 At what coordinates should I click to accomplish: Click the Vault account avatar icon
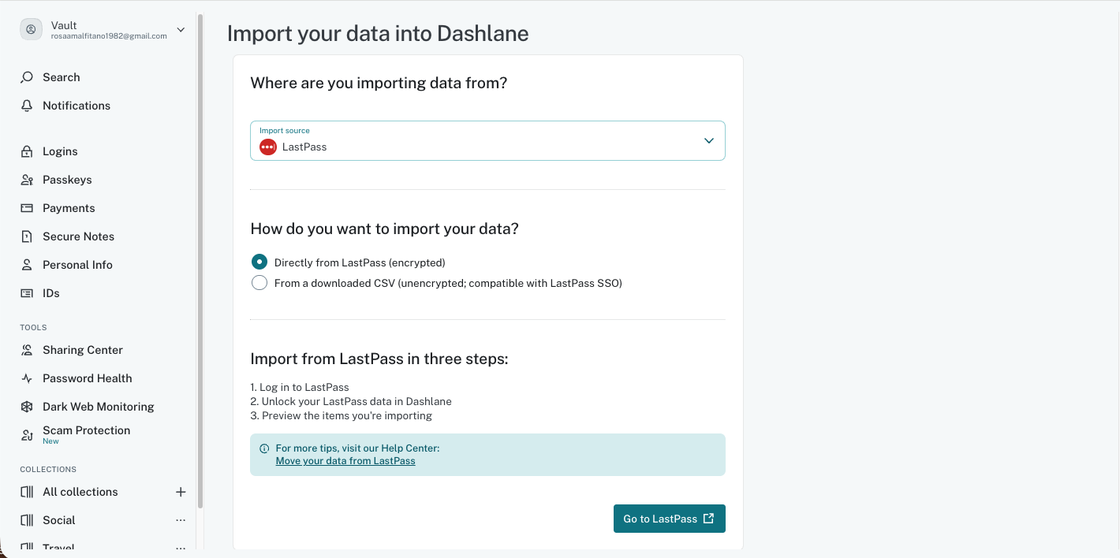pos(31,29)
